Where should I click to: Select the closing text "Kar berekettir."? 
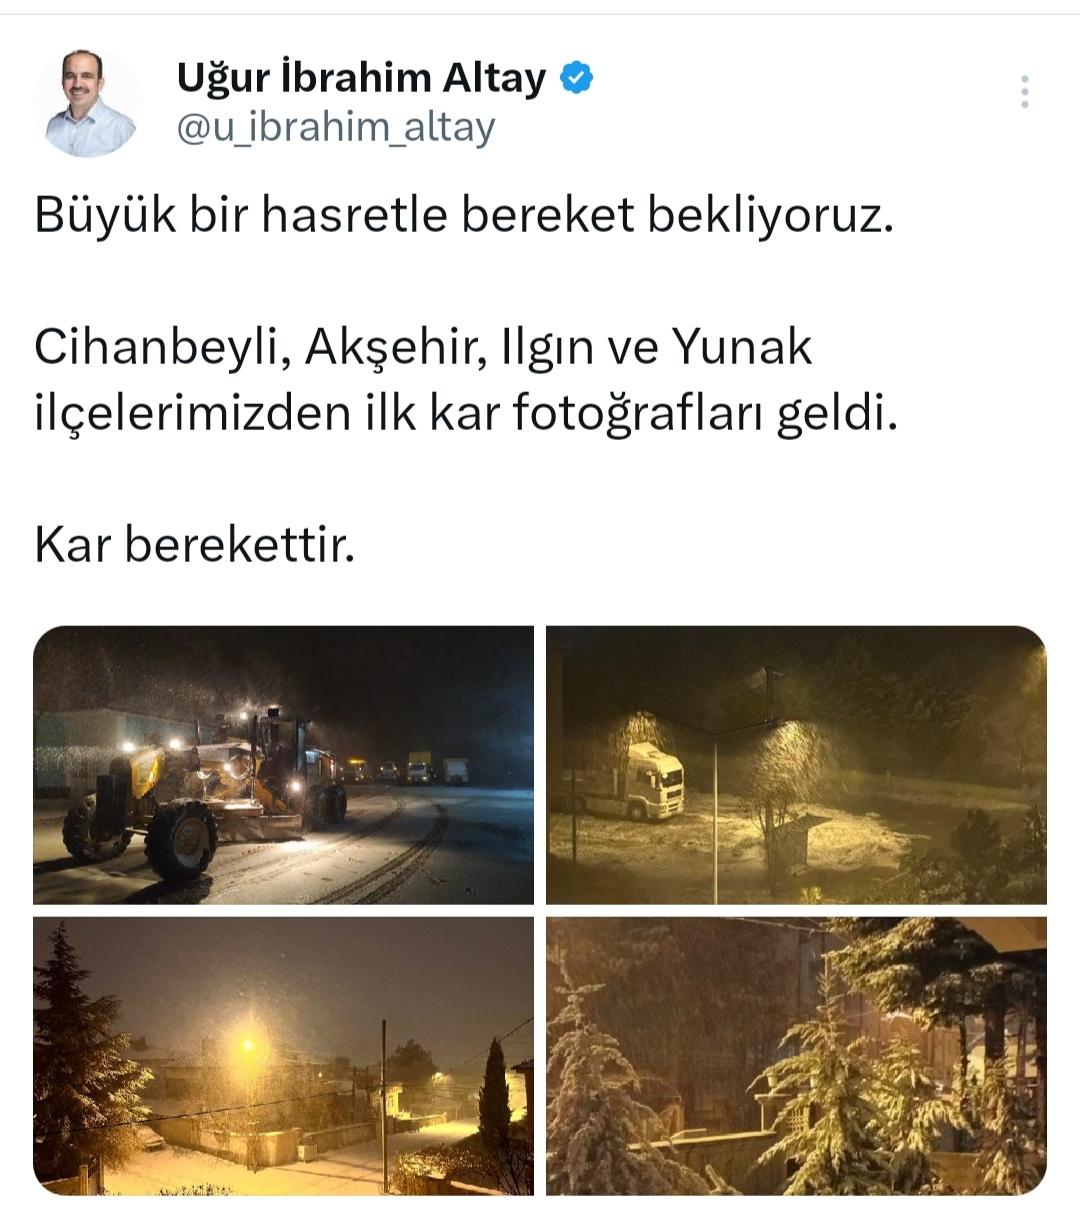coord(195,545)
